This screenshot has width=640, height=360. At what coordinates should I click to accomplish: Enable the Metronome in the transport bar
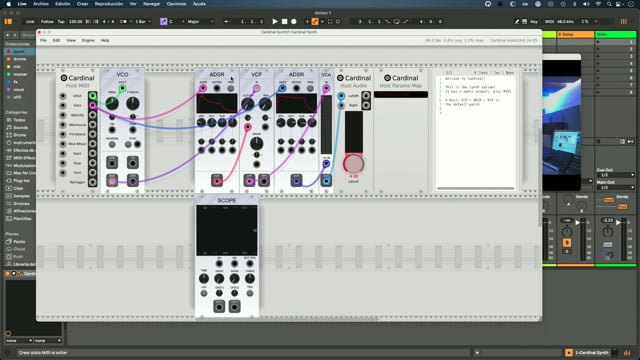(124, 22)
